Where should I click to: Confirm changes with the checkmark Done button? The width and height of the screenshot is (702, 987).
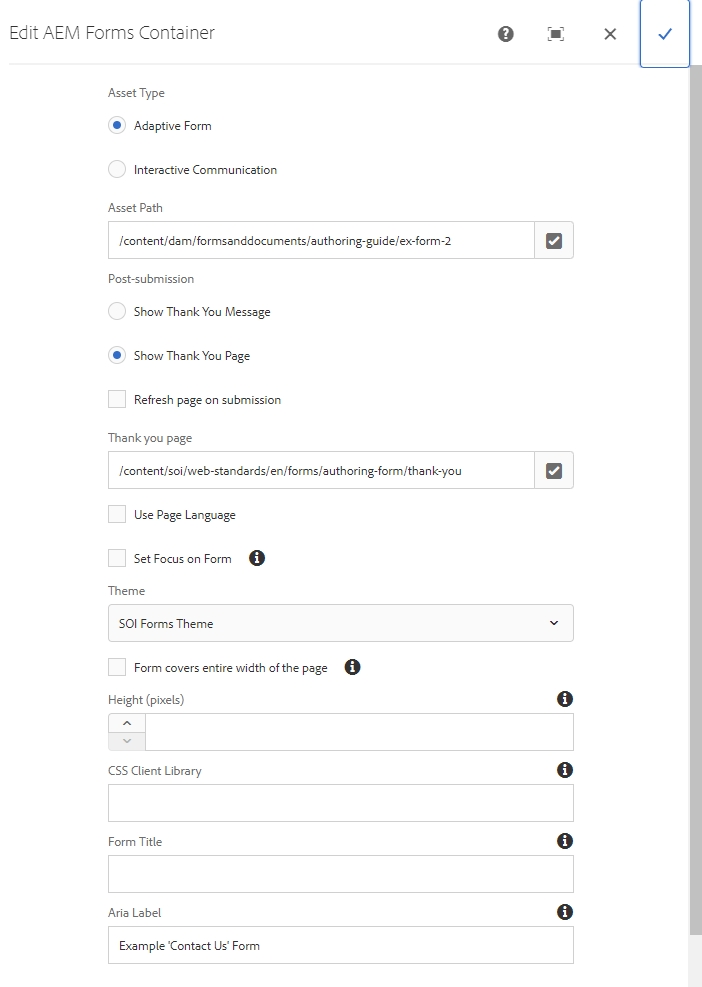click(x=665, y=34)
